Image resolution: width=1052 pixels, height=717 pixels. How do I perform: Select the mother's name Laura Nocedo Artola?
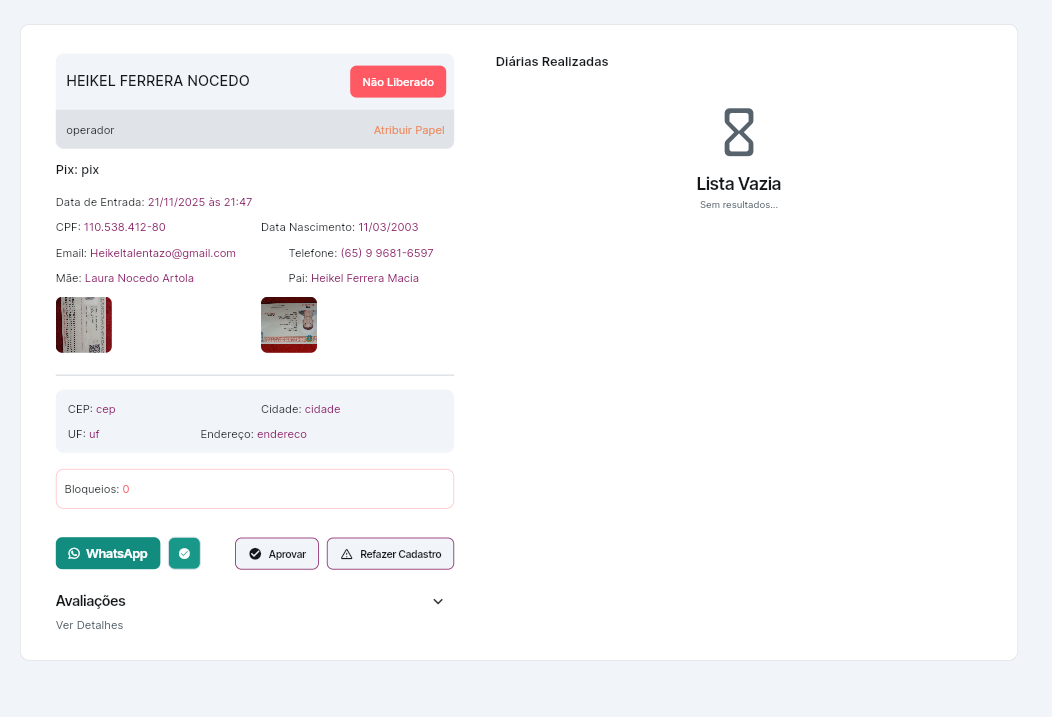(x=139, y=278)
